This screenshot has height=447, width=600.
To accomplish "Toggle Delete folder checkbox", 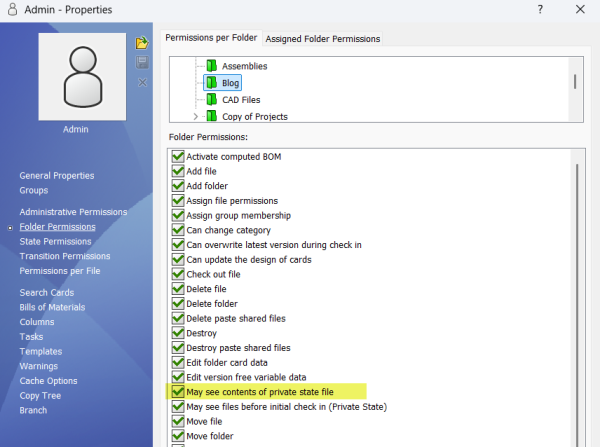I will (x=178, y=303).
